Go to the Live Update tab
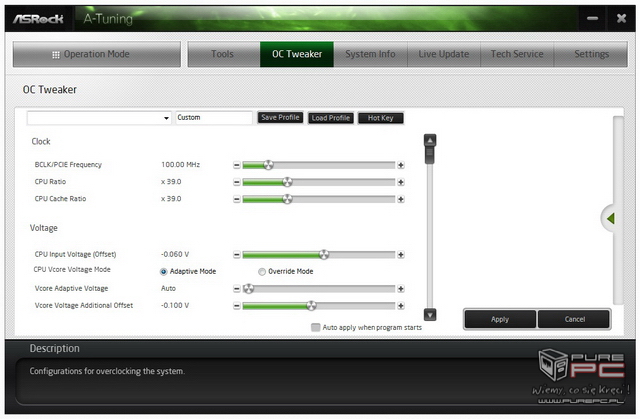The height and width of the screenshot is (419, 640). click(x=444, y=54)
